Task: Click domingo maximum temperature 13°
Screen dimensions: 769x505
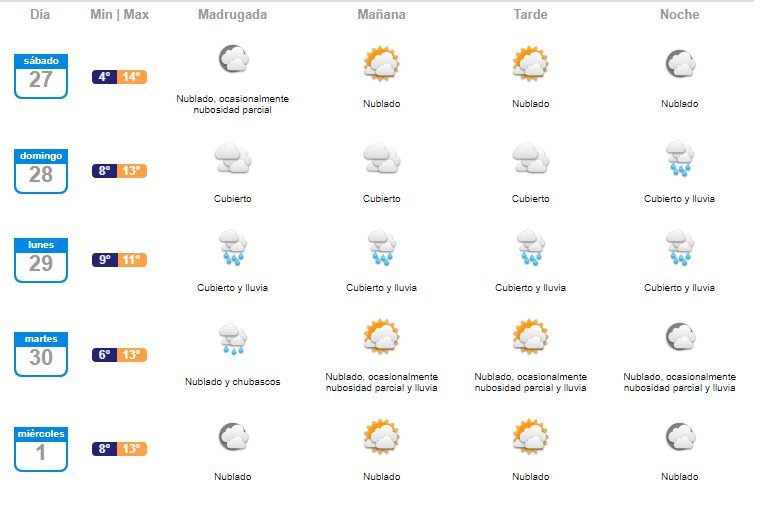Action: point(132,171)
